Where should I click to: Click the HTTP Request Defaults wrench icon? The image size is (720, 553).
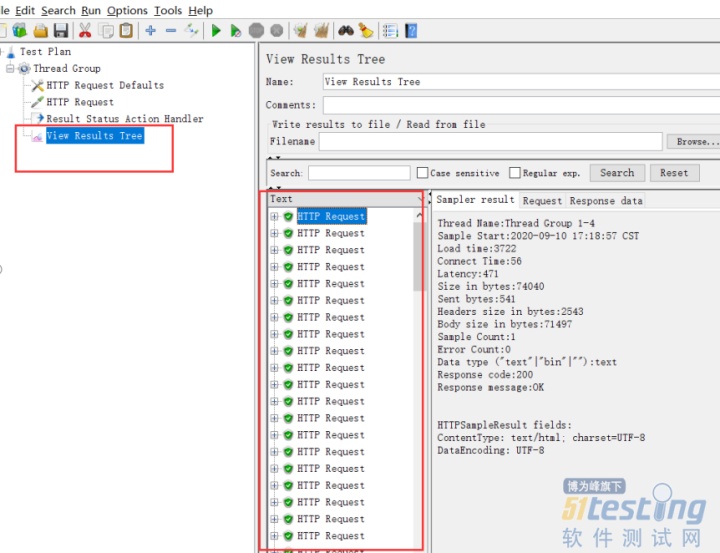tap(38, 85)
